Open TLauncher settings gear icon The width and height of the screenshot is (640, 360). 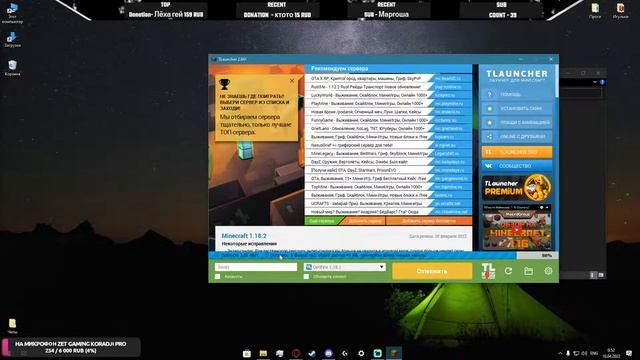(x=548, y=271)
